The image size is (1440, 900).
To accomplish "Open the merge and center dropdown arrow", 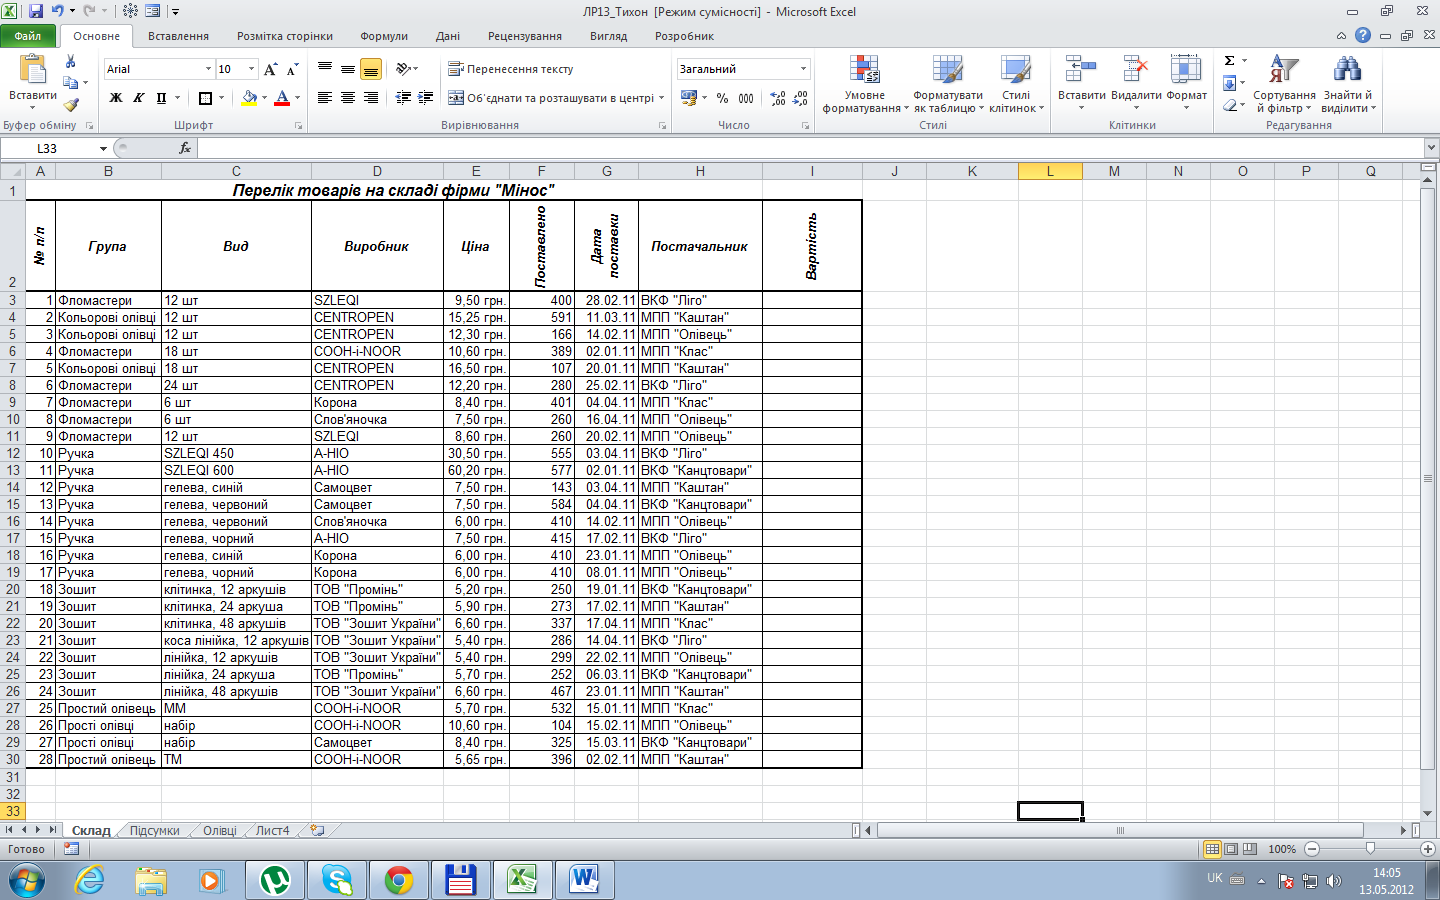I will pyautogui.click(x=662, y=98).
